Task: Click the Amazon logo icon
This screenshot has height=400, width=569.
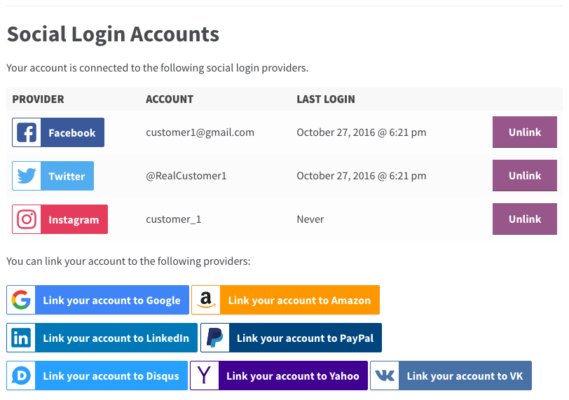Action: tap(206, 300)
